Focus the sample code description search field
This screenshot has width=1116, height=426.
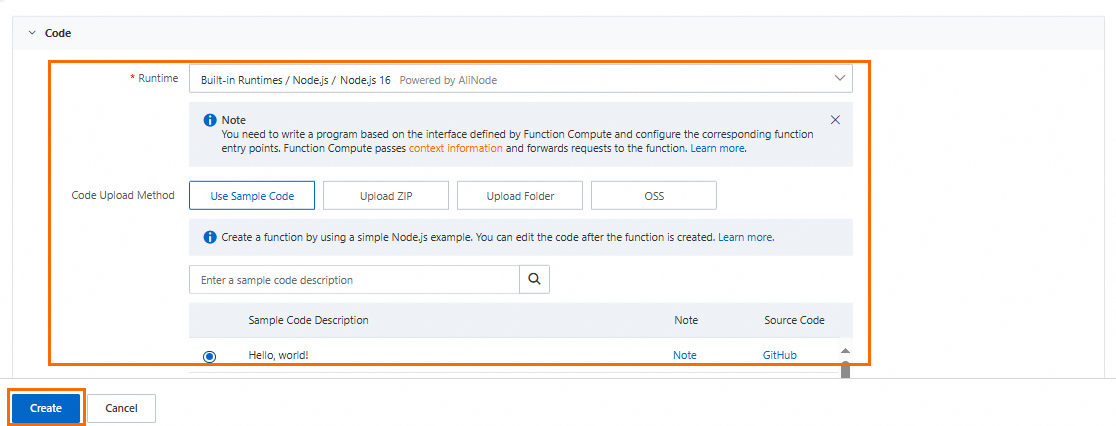coord(354,280)
